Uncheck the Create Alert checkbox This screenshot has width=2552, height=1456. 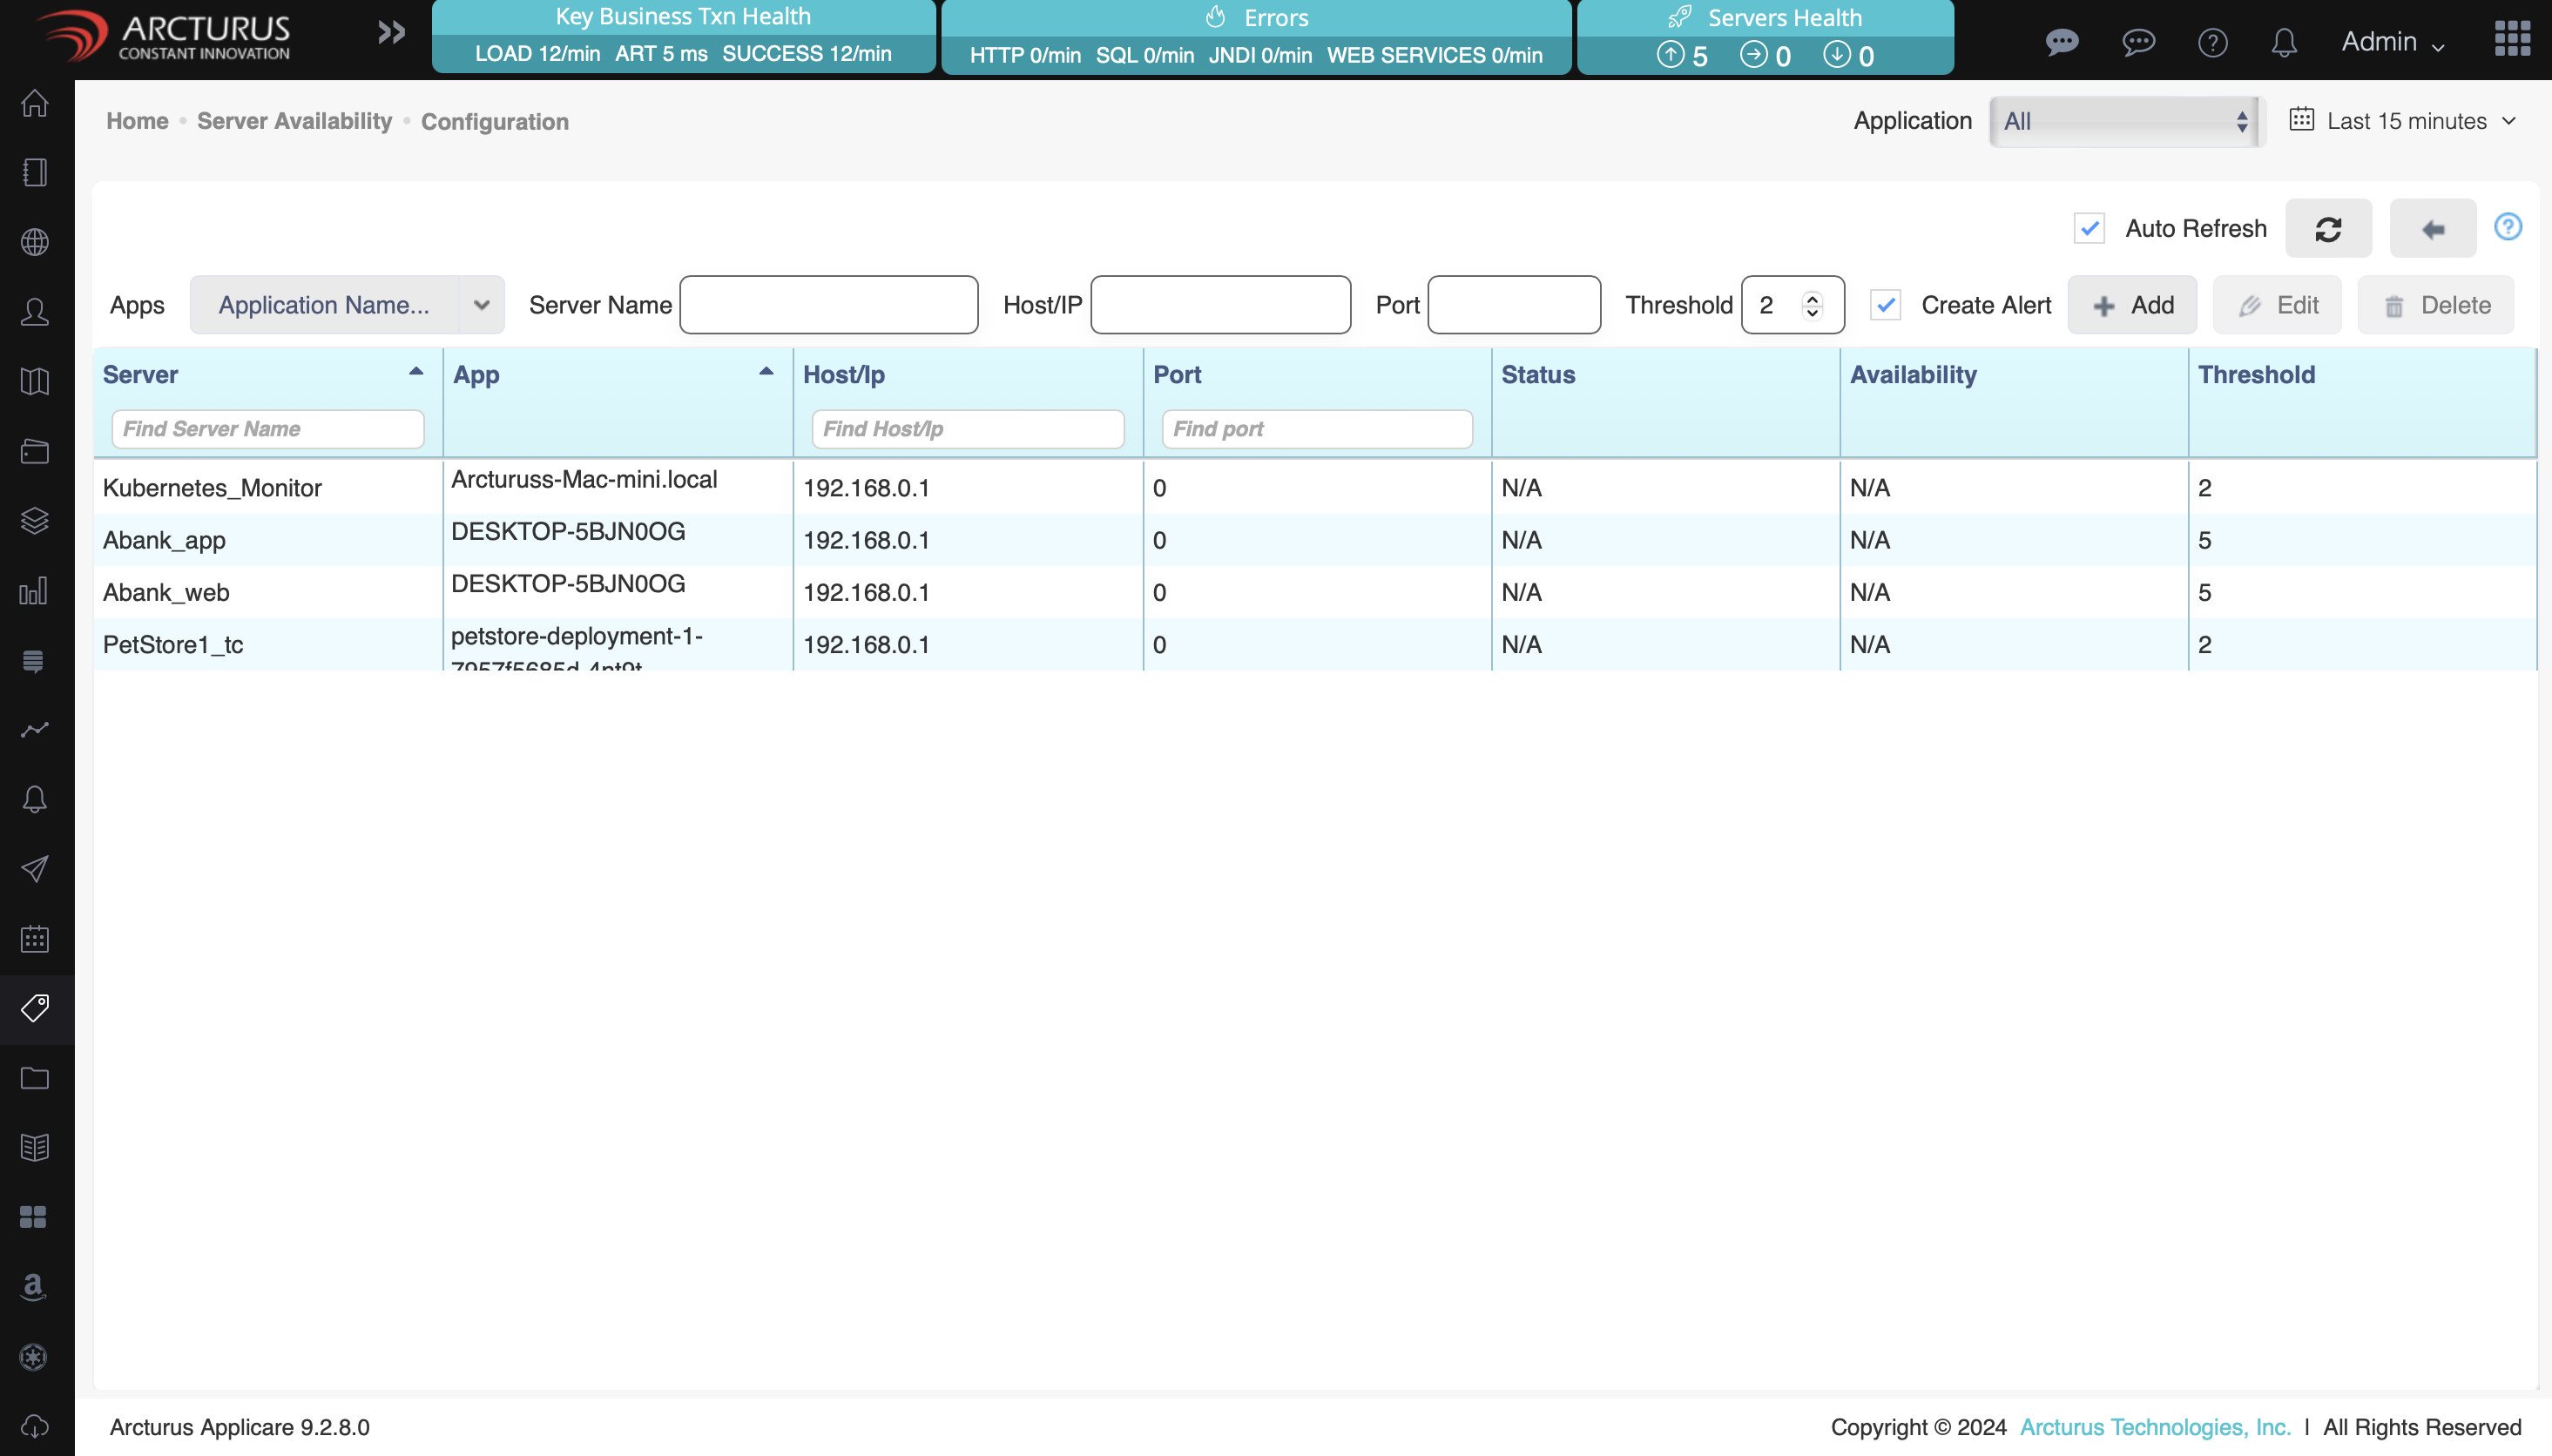tap(1885, 305)
